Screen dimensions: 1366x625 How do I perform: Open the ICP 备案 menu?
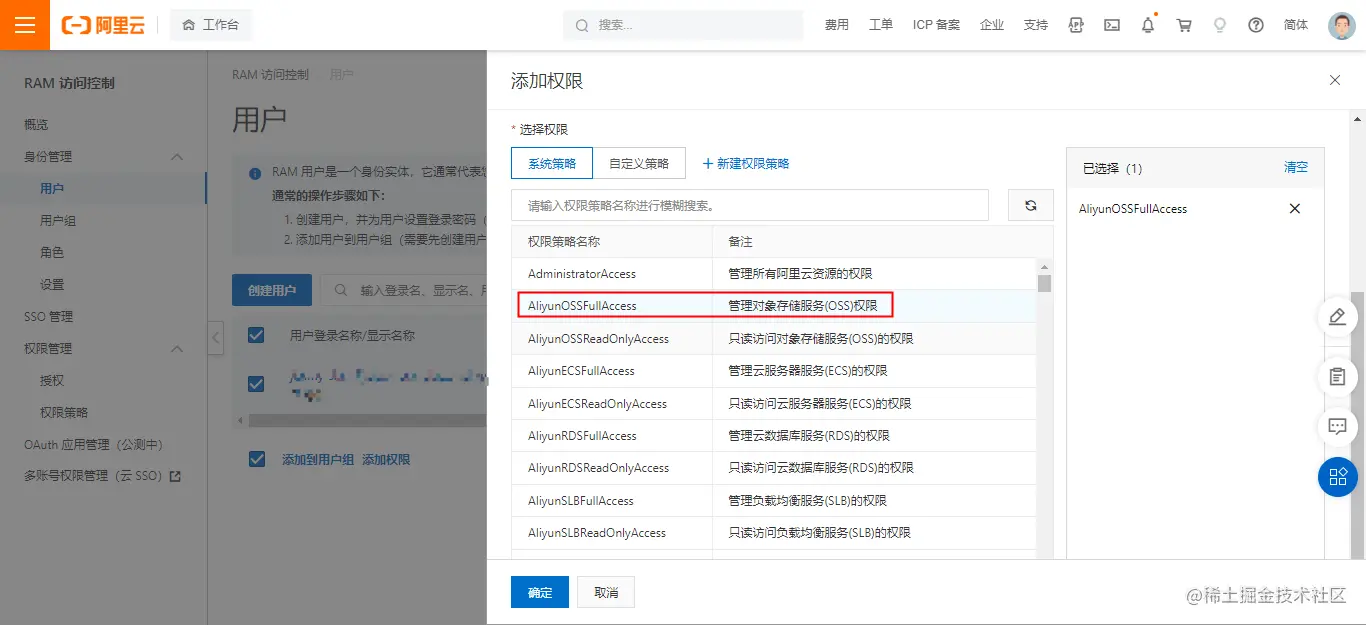(x=936, y=25)
